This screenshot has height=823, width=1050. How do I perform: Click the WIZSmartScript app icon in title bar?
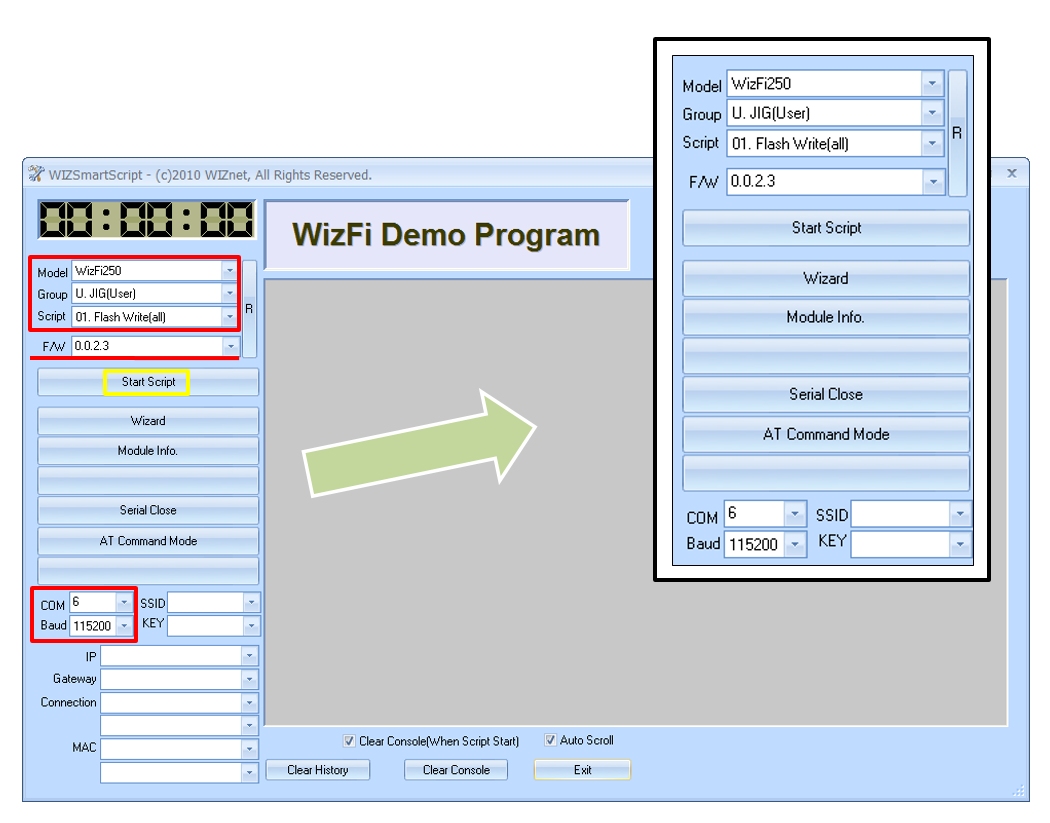[x=36, y=174]
